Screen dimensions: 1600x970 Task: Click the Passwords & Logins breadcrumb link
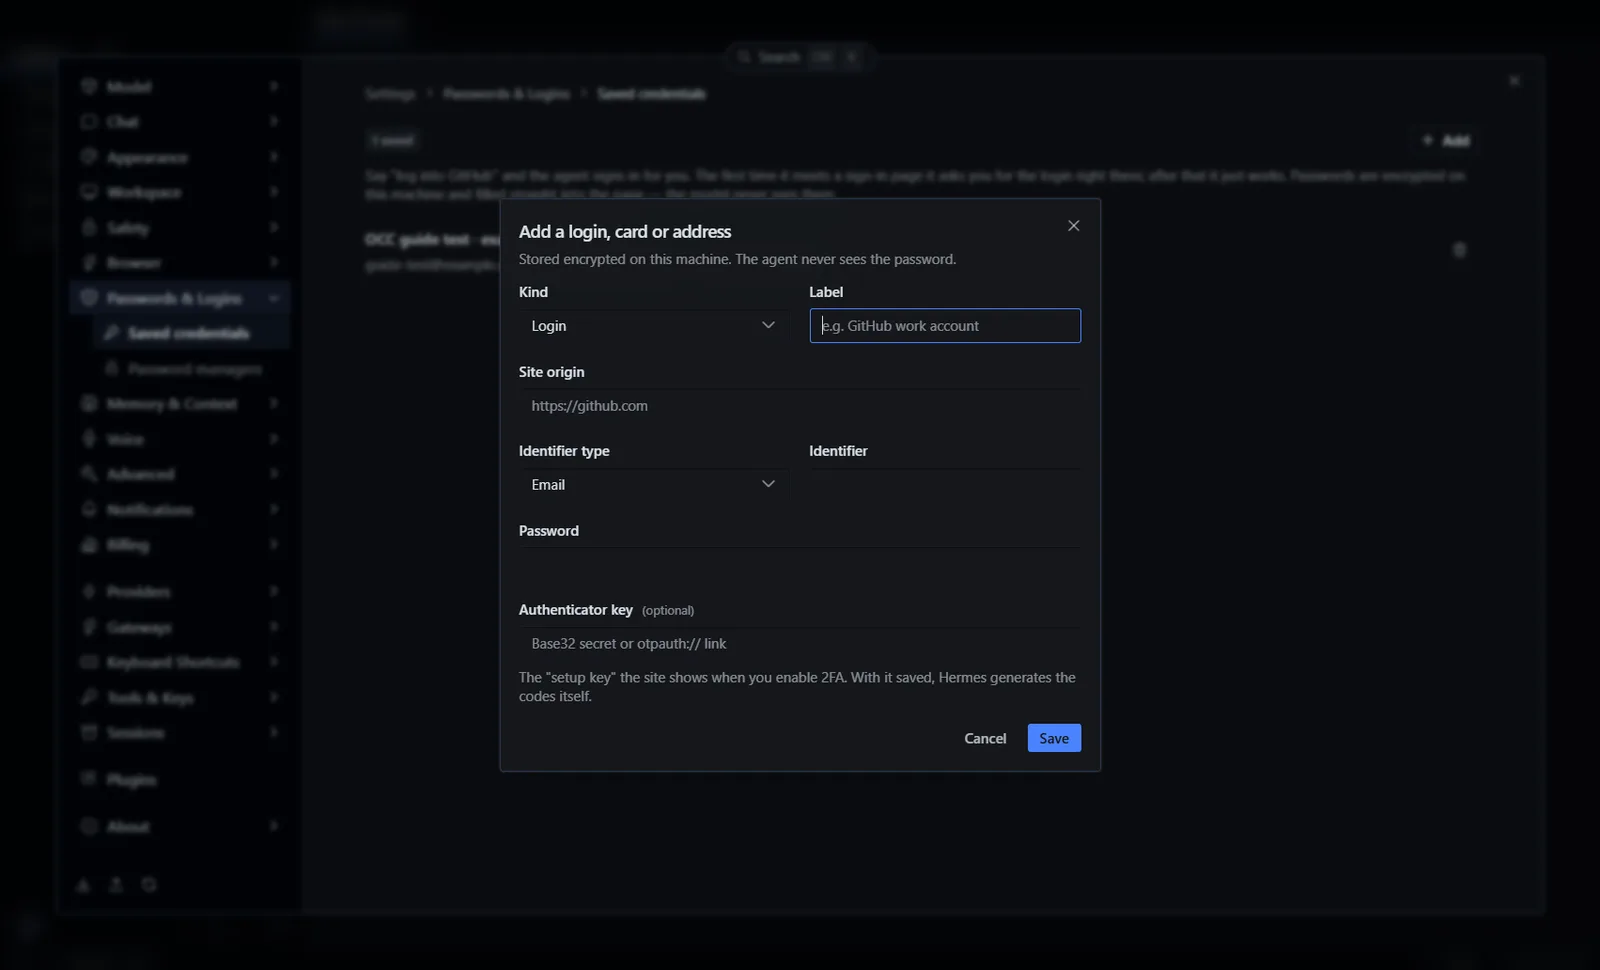point(506,93)
